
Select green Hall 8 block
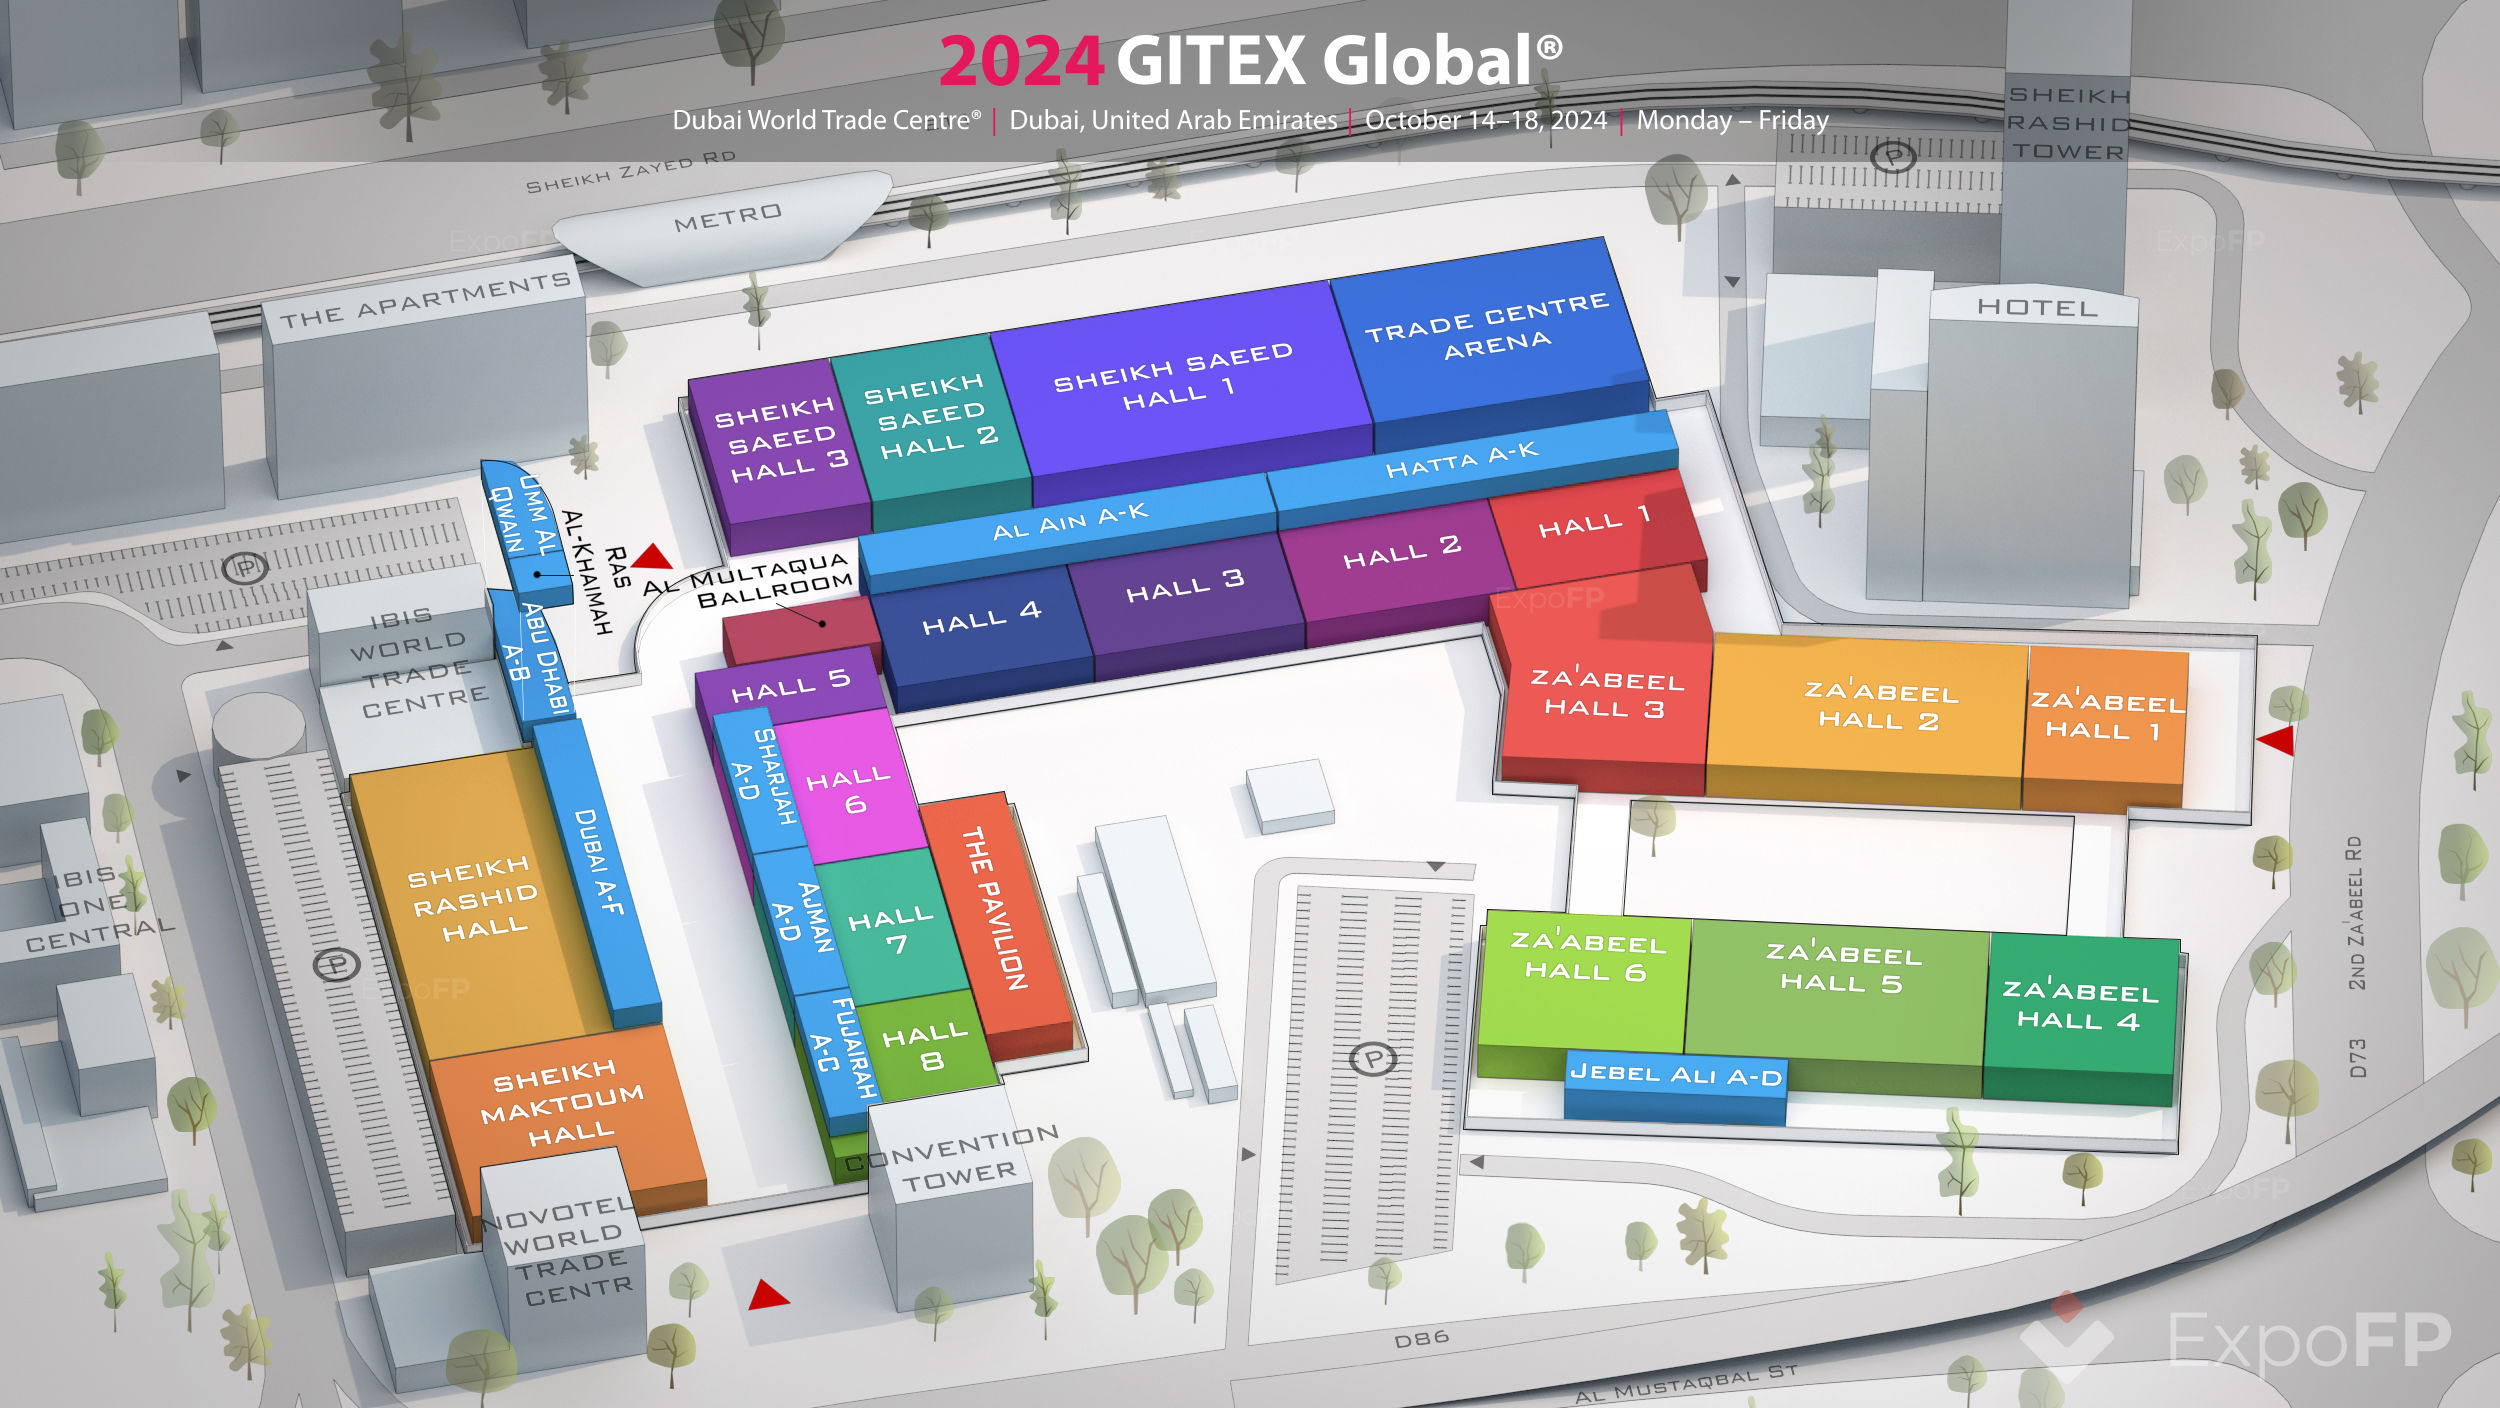(925, 1045)
